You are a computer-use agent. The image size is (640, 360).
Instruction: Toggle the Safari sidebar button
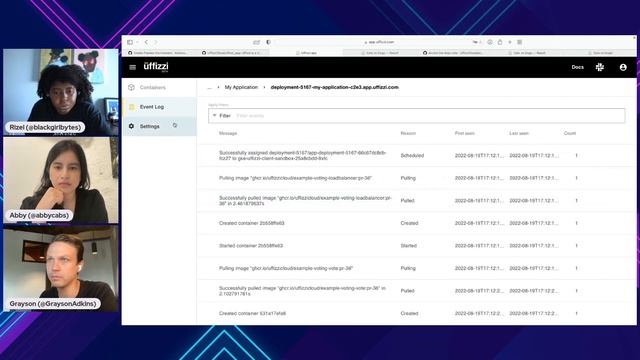tap(130, 42)
